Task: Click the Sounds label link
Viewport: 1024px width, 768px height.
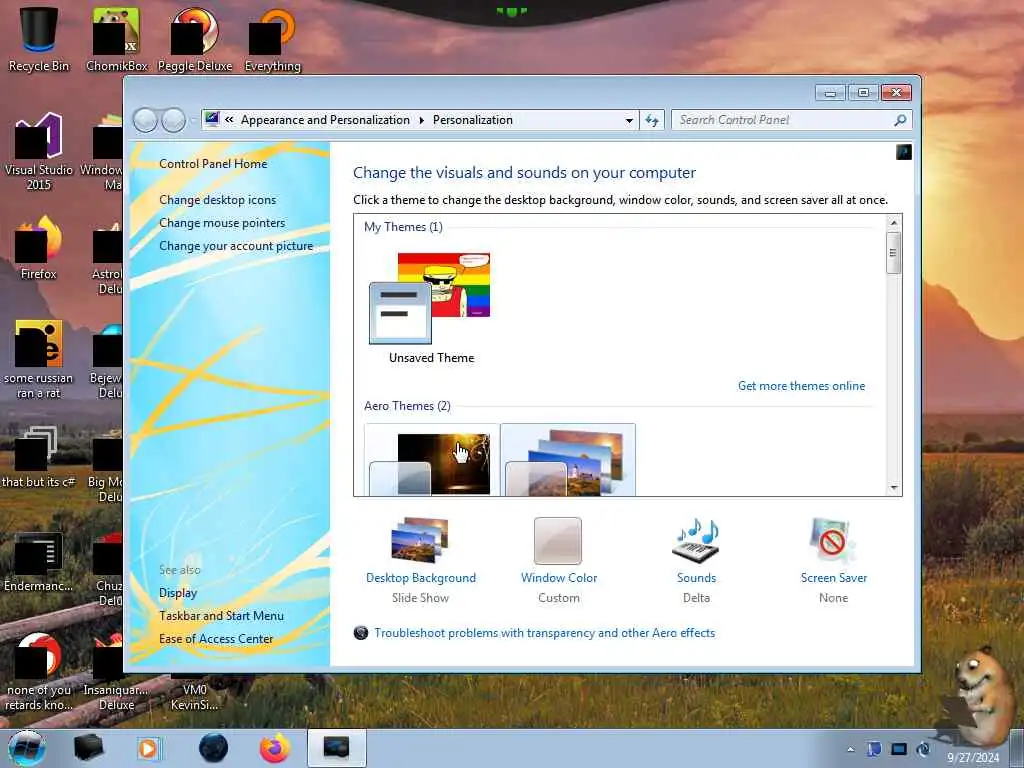Action: tap(696, 578)
